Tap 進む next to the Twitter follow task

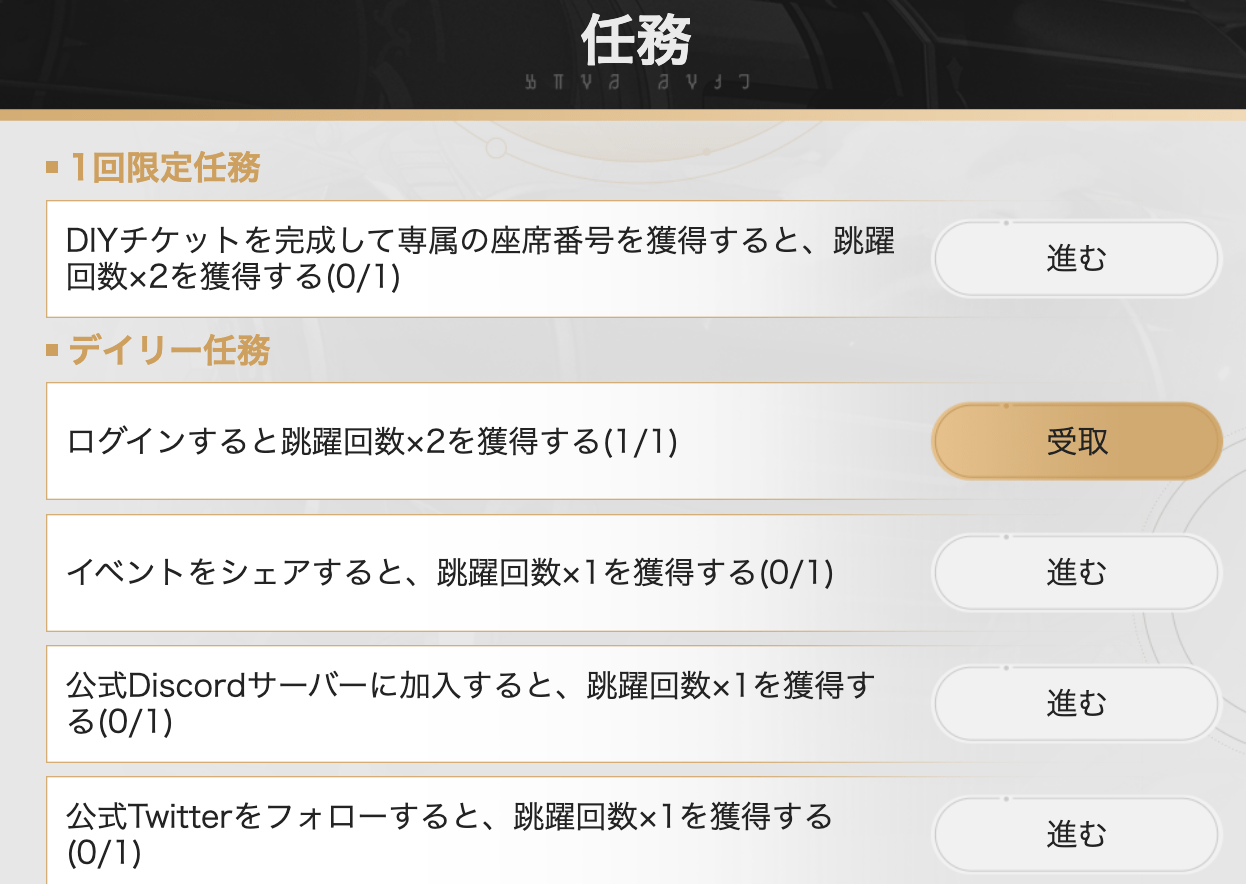tap(1076, 833)
